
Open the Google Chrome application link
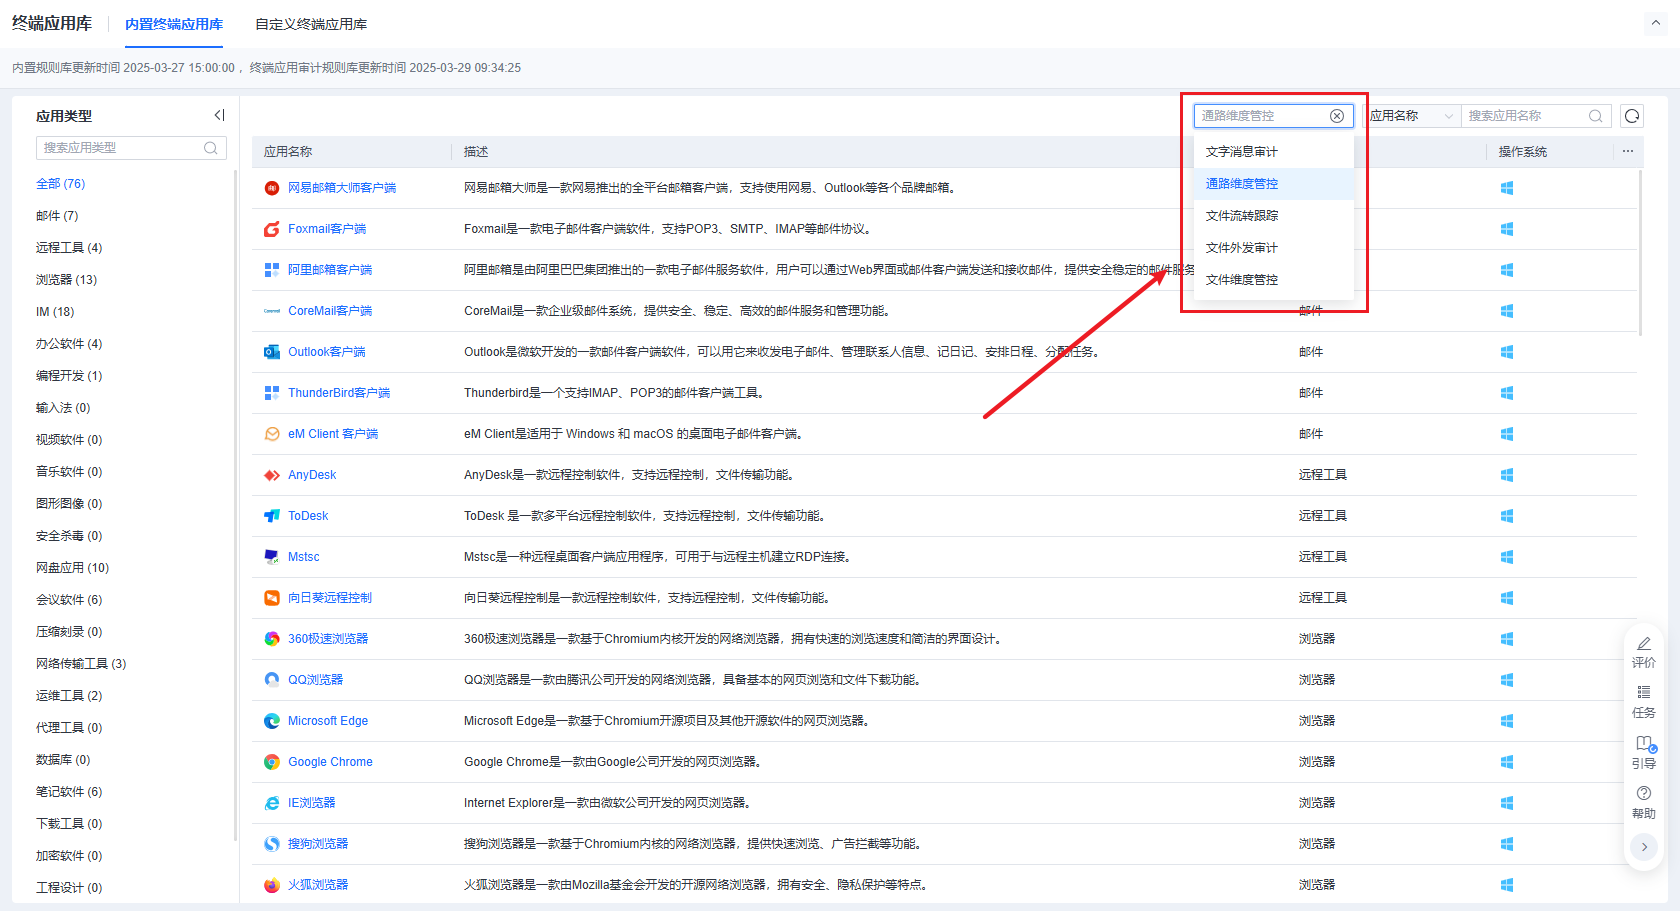[x=330, y=762]
